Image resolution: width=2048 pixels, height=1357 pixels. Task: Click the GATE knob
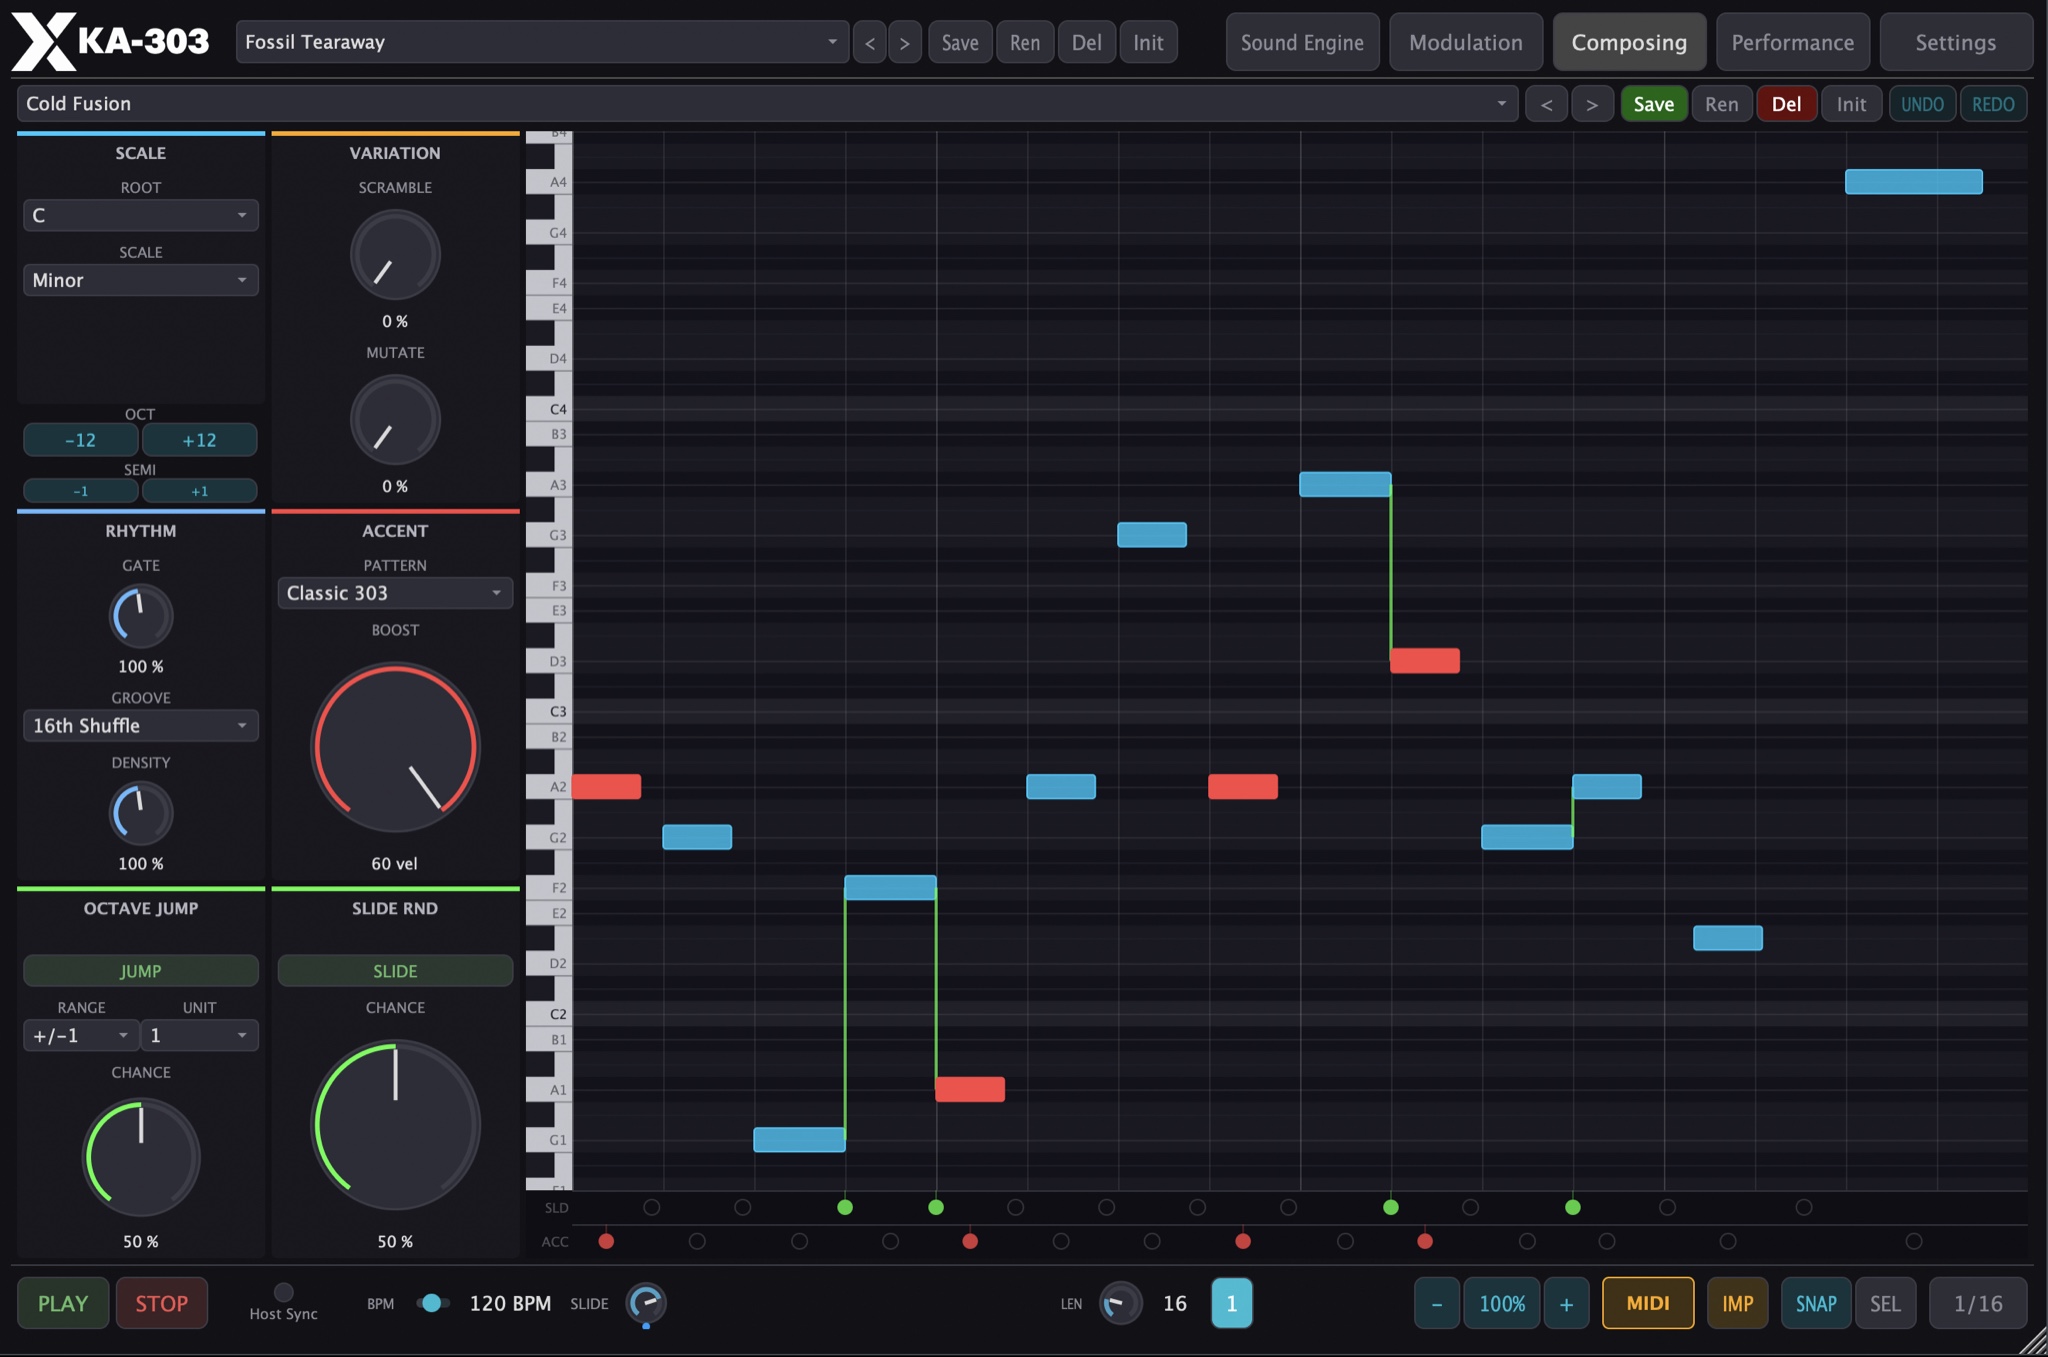[141, 616]
